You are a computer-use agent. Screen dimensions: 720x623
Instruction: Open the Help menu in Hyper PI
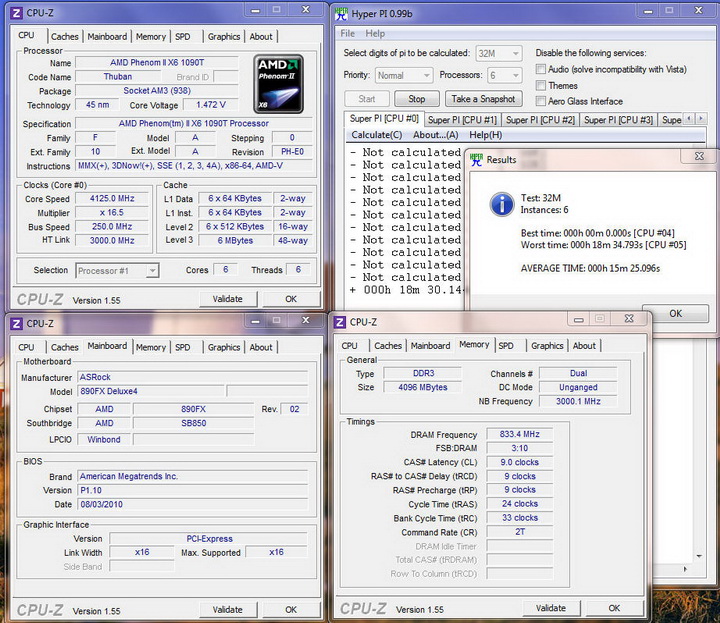[375, 34]
